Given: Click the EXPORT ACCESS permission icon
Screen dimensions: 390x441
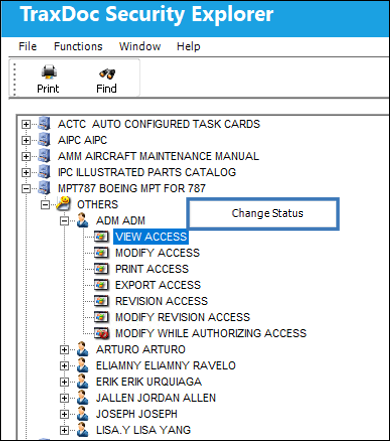Looking at the screenshot, I should coord(101,285).
